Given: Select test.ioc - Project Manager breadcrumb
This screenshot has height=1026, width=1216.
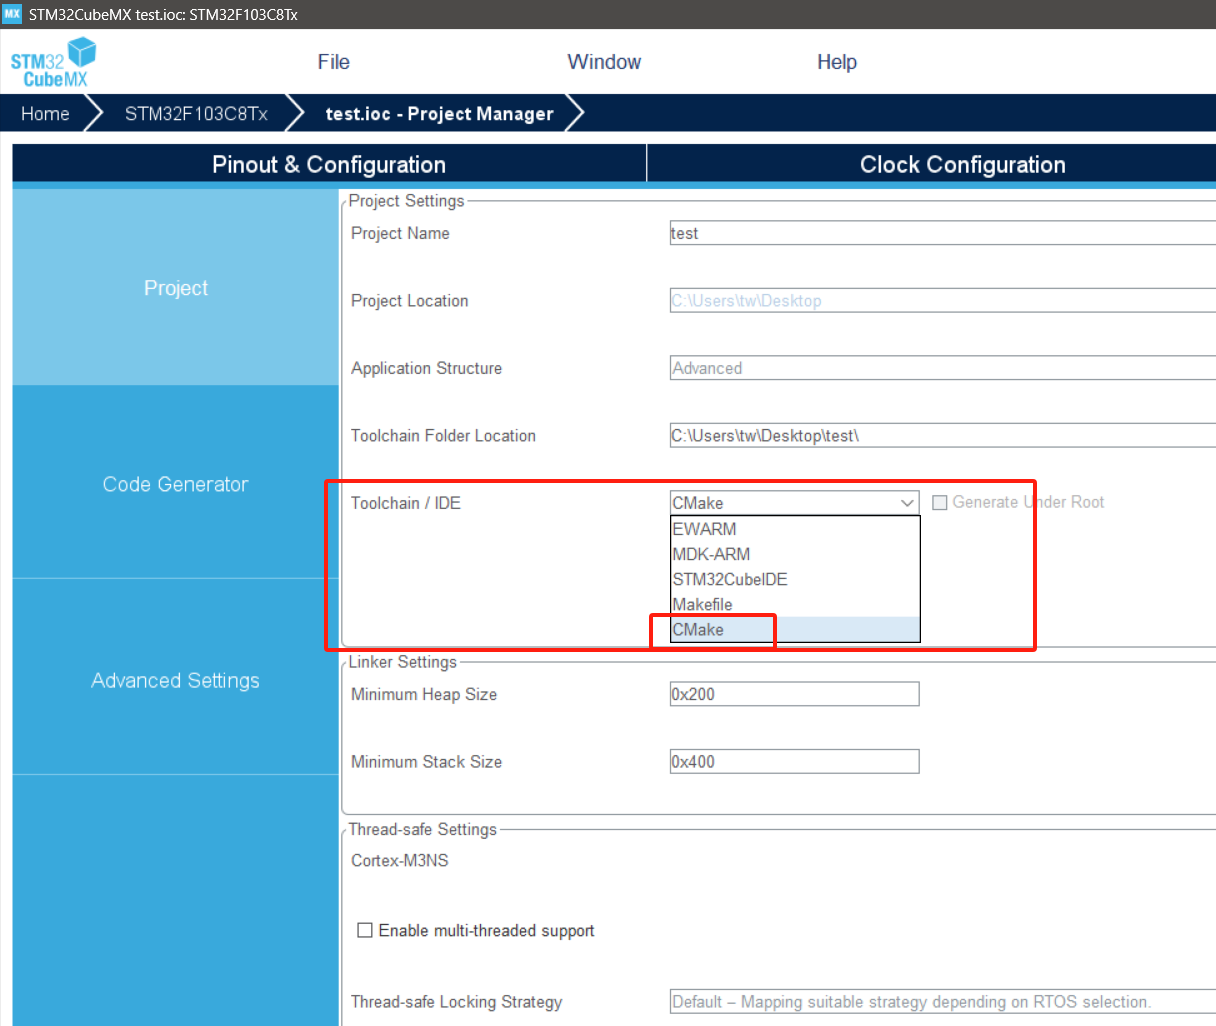Looking at the screenshot, I should point(439,114).
